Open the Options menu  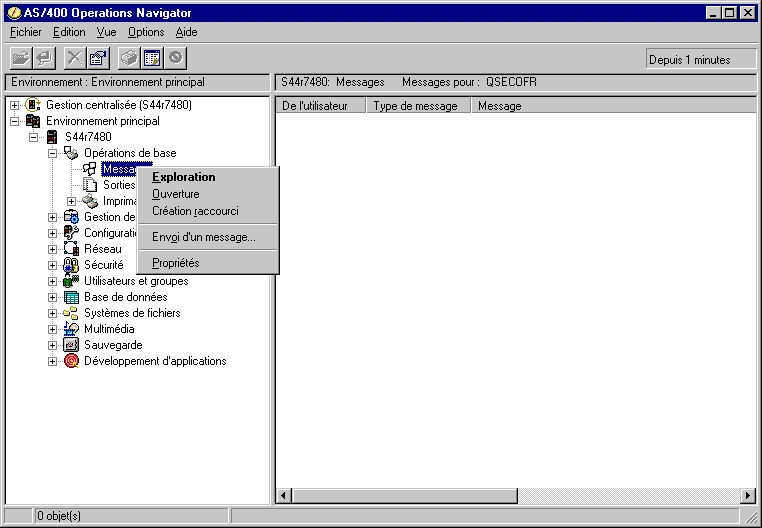point(146,32)
